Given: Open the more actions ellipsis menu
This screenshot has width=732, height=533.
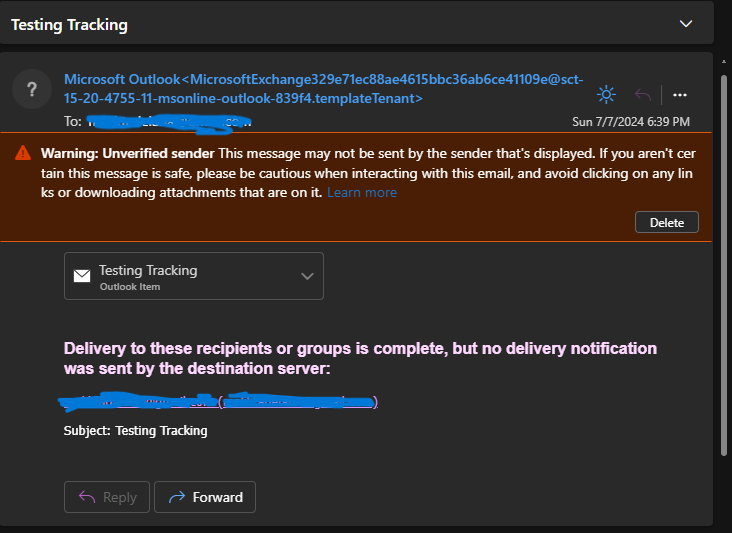Looking at the screenshot, I should (680, 95).
